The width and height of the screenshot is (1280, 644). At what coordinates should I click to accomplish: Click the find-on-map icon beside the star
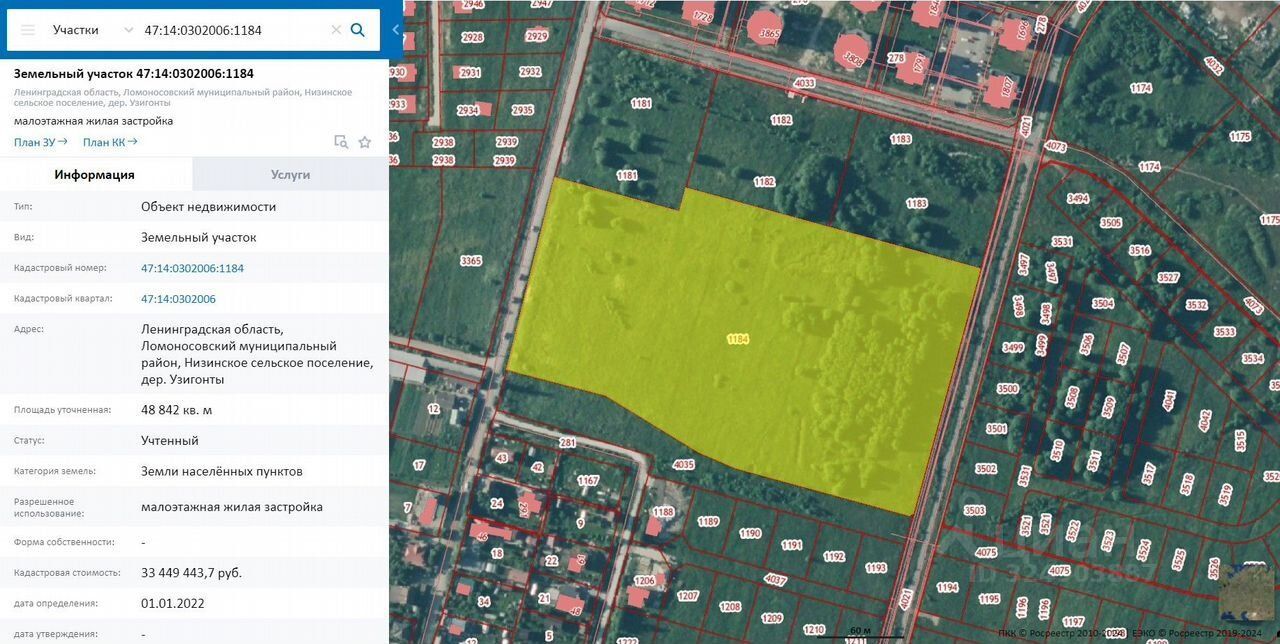pyautogui.click(x=341, y=142)
